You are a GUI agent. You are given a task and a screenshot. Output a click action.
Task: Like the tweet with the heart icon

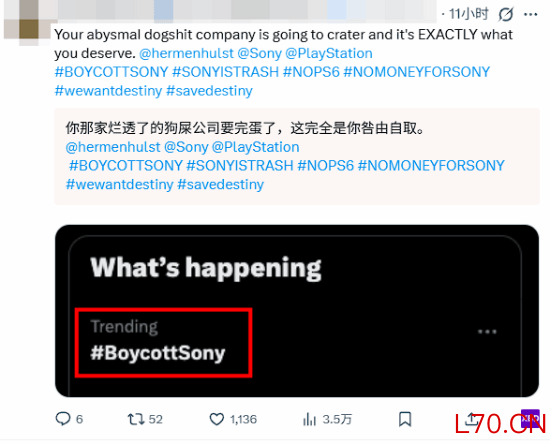tap(216, 419)
